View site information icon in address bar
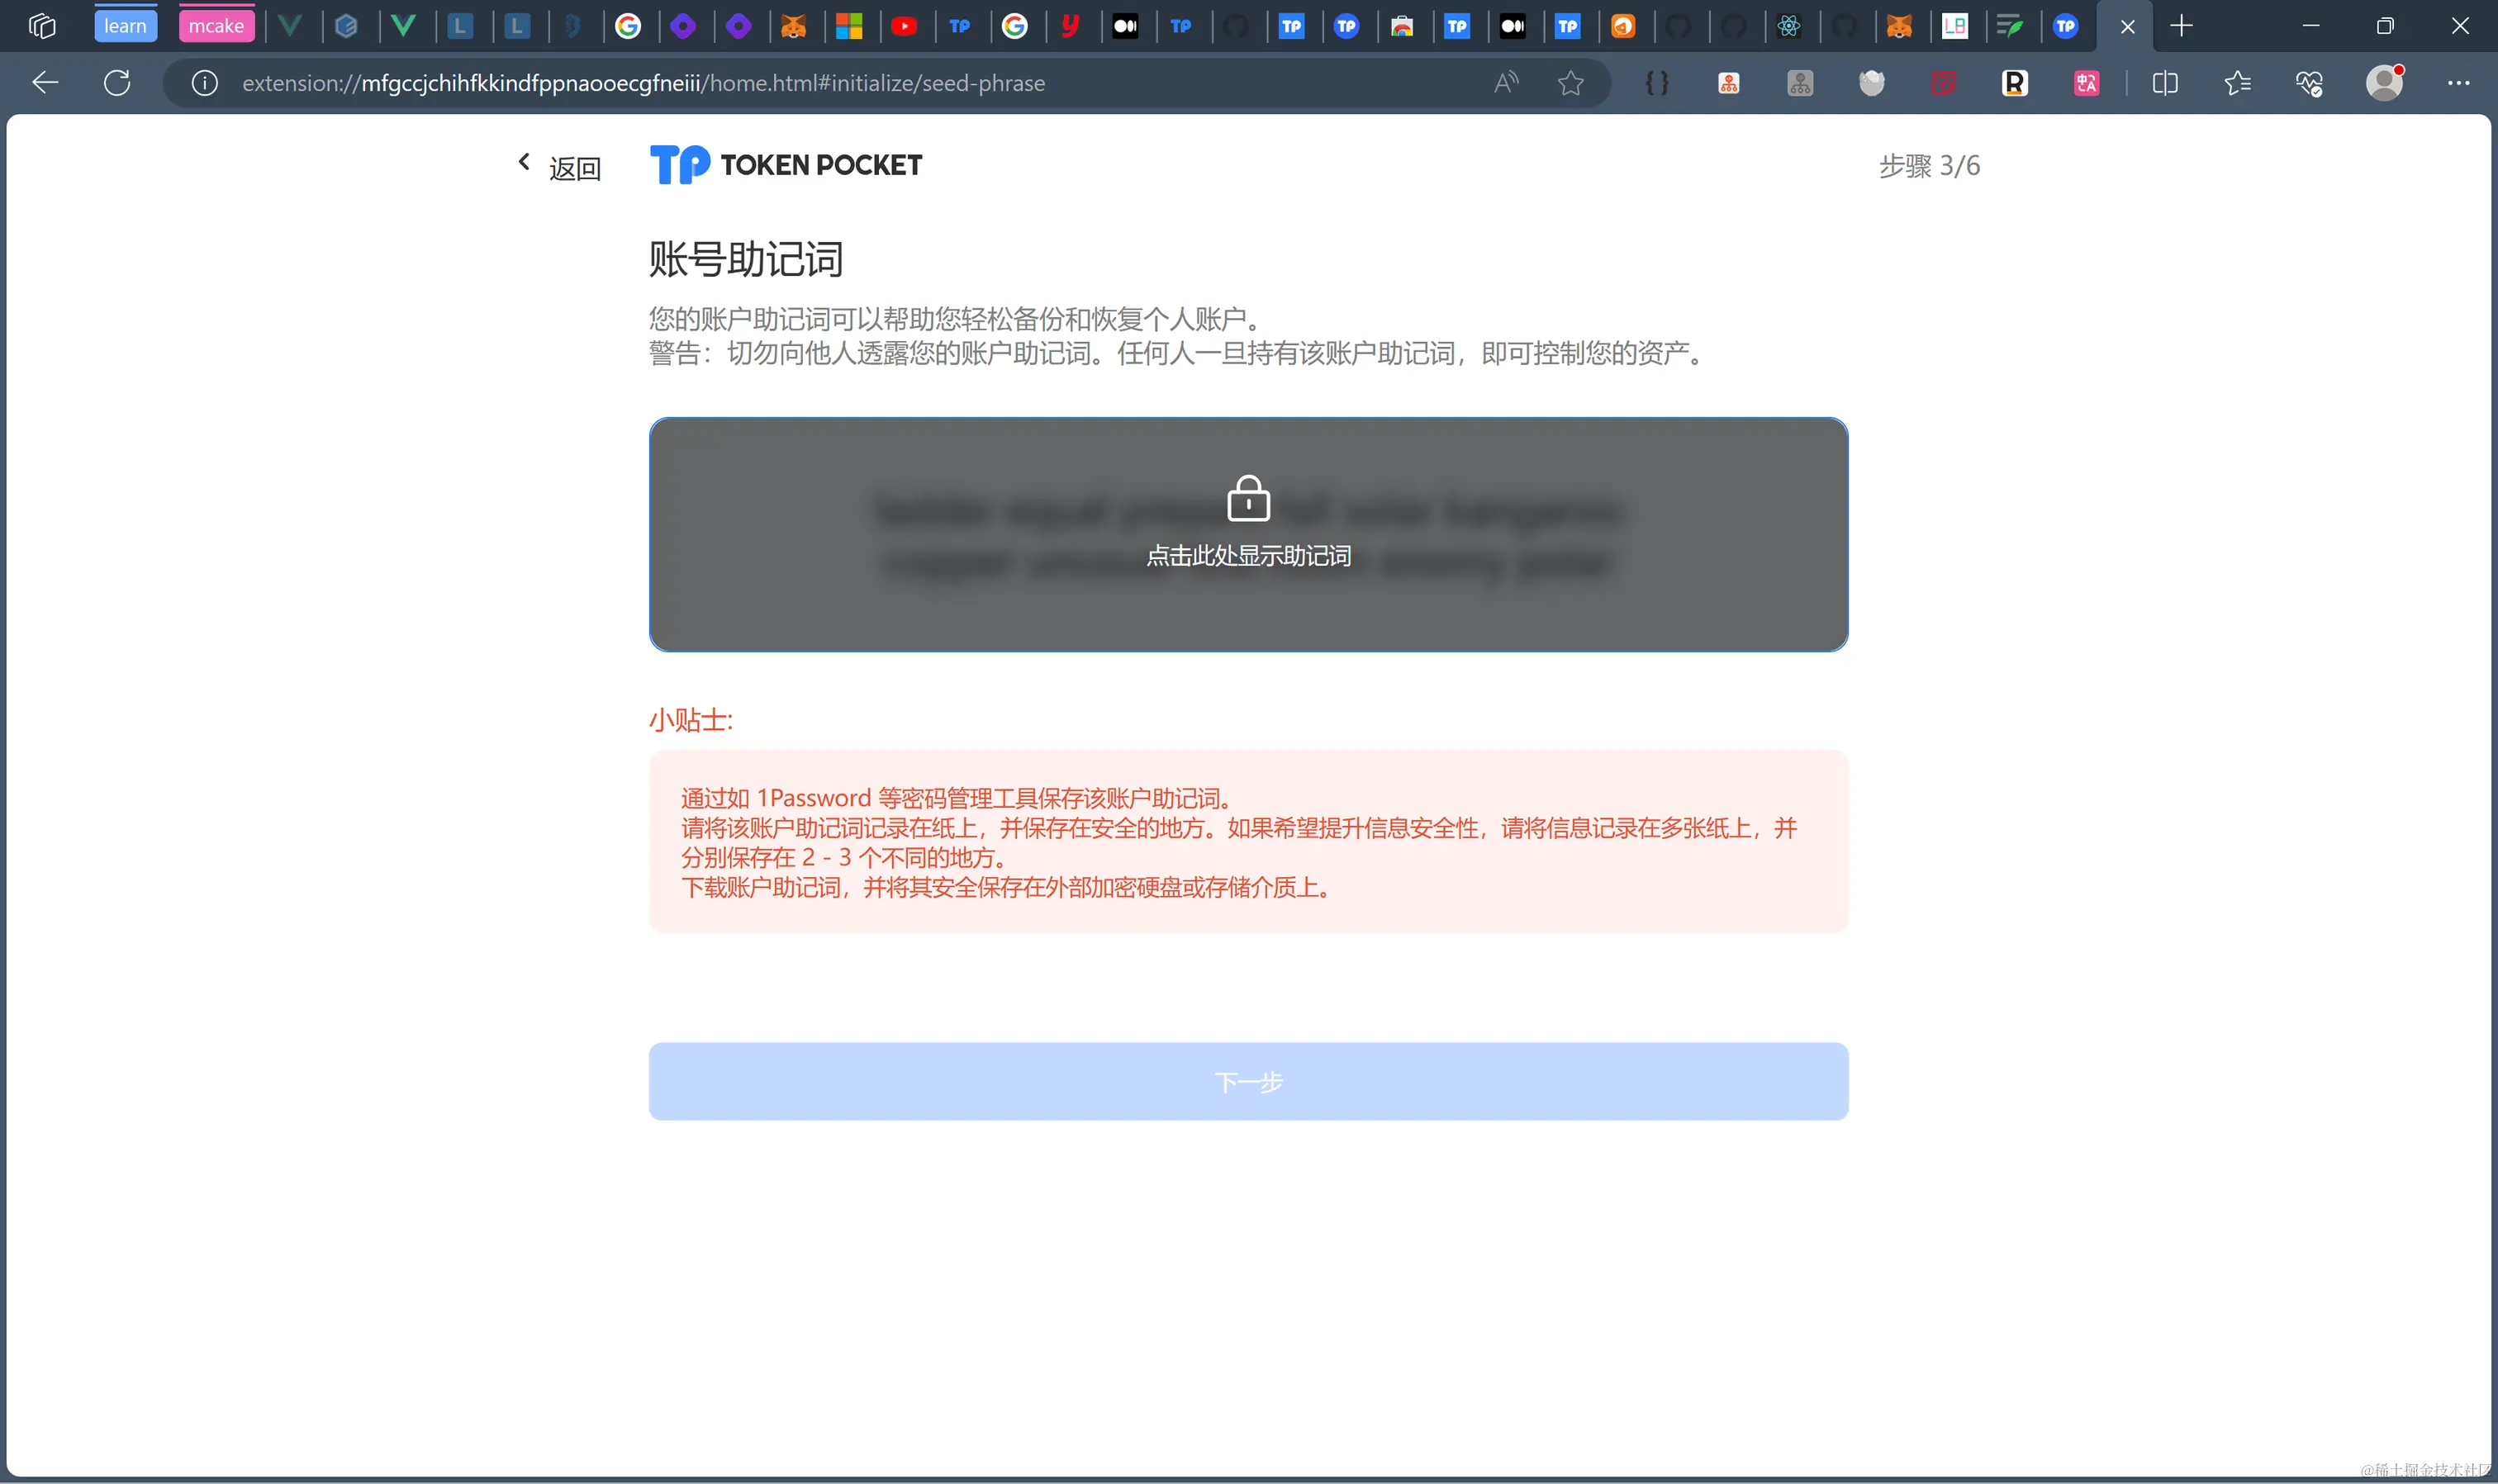Screen dimensions: 2498x1484 (205, 83)
